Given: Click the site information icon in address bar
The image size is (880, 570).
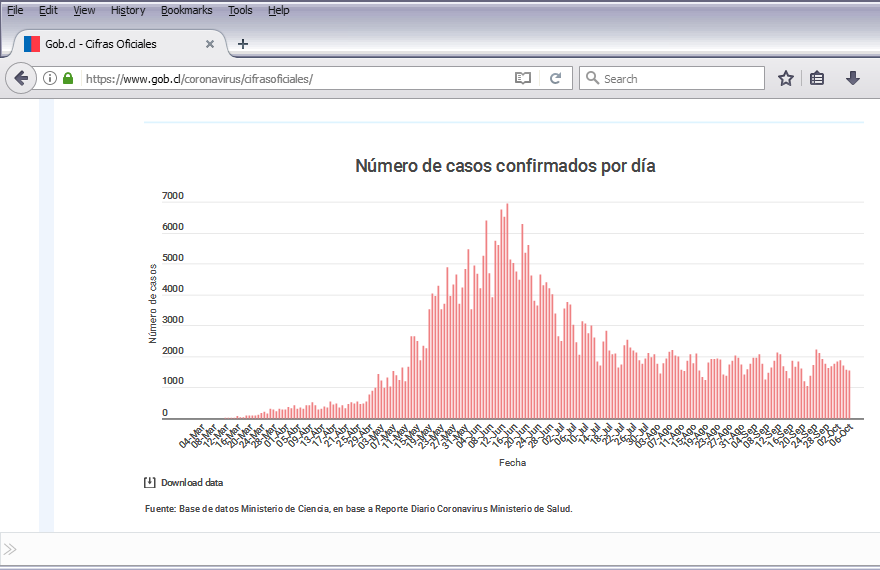Looking at the screenshot, I should [50, 78].
